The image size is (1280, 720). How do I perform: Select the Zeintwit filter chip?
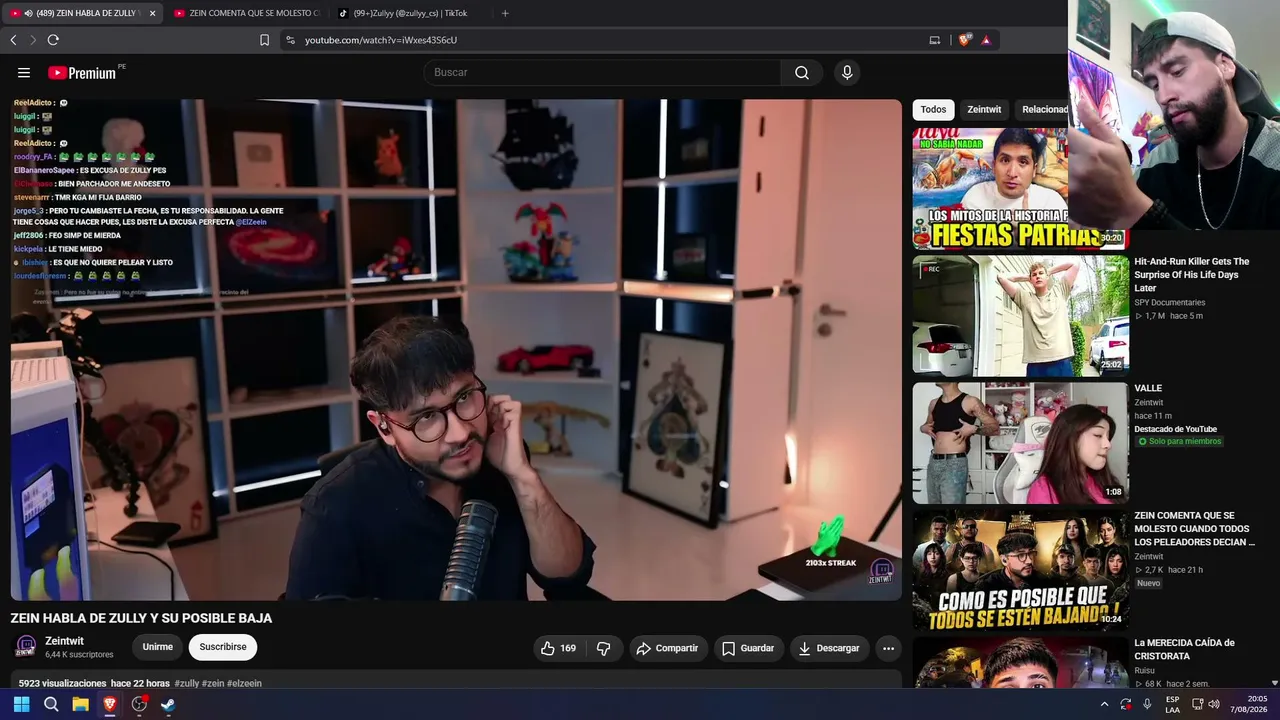984,109
